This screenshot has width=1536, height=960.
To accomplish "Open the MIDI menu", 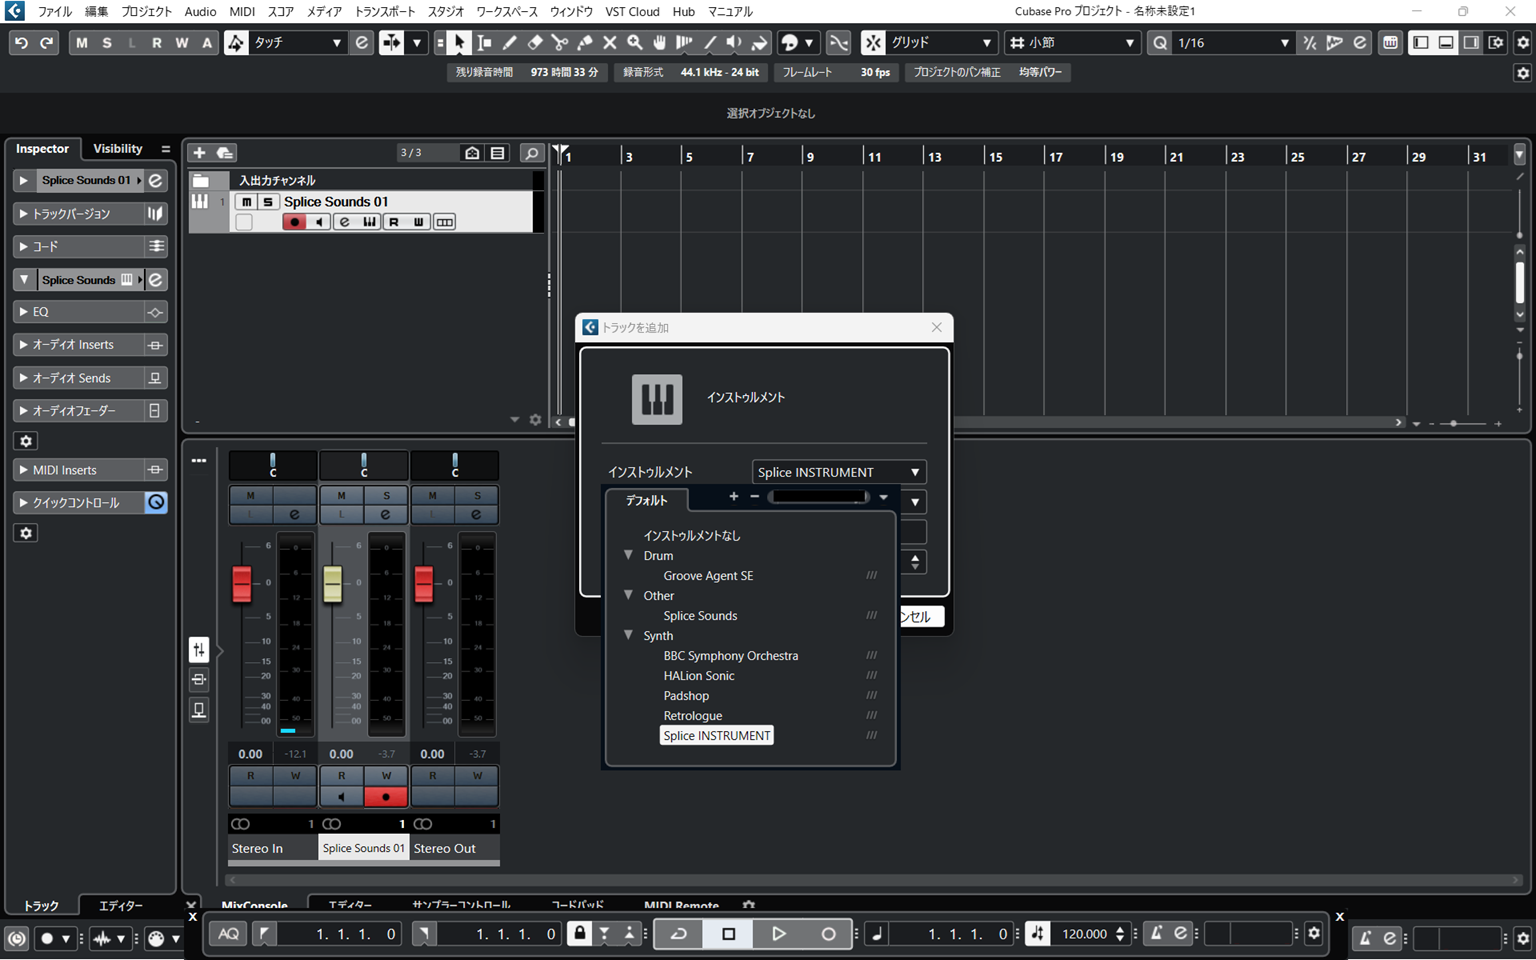I will pos(242,11).
